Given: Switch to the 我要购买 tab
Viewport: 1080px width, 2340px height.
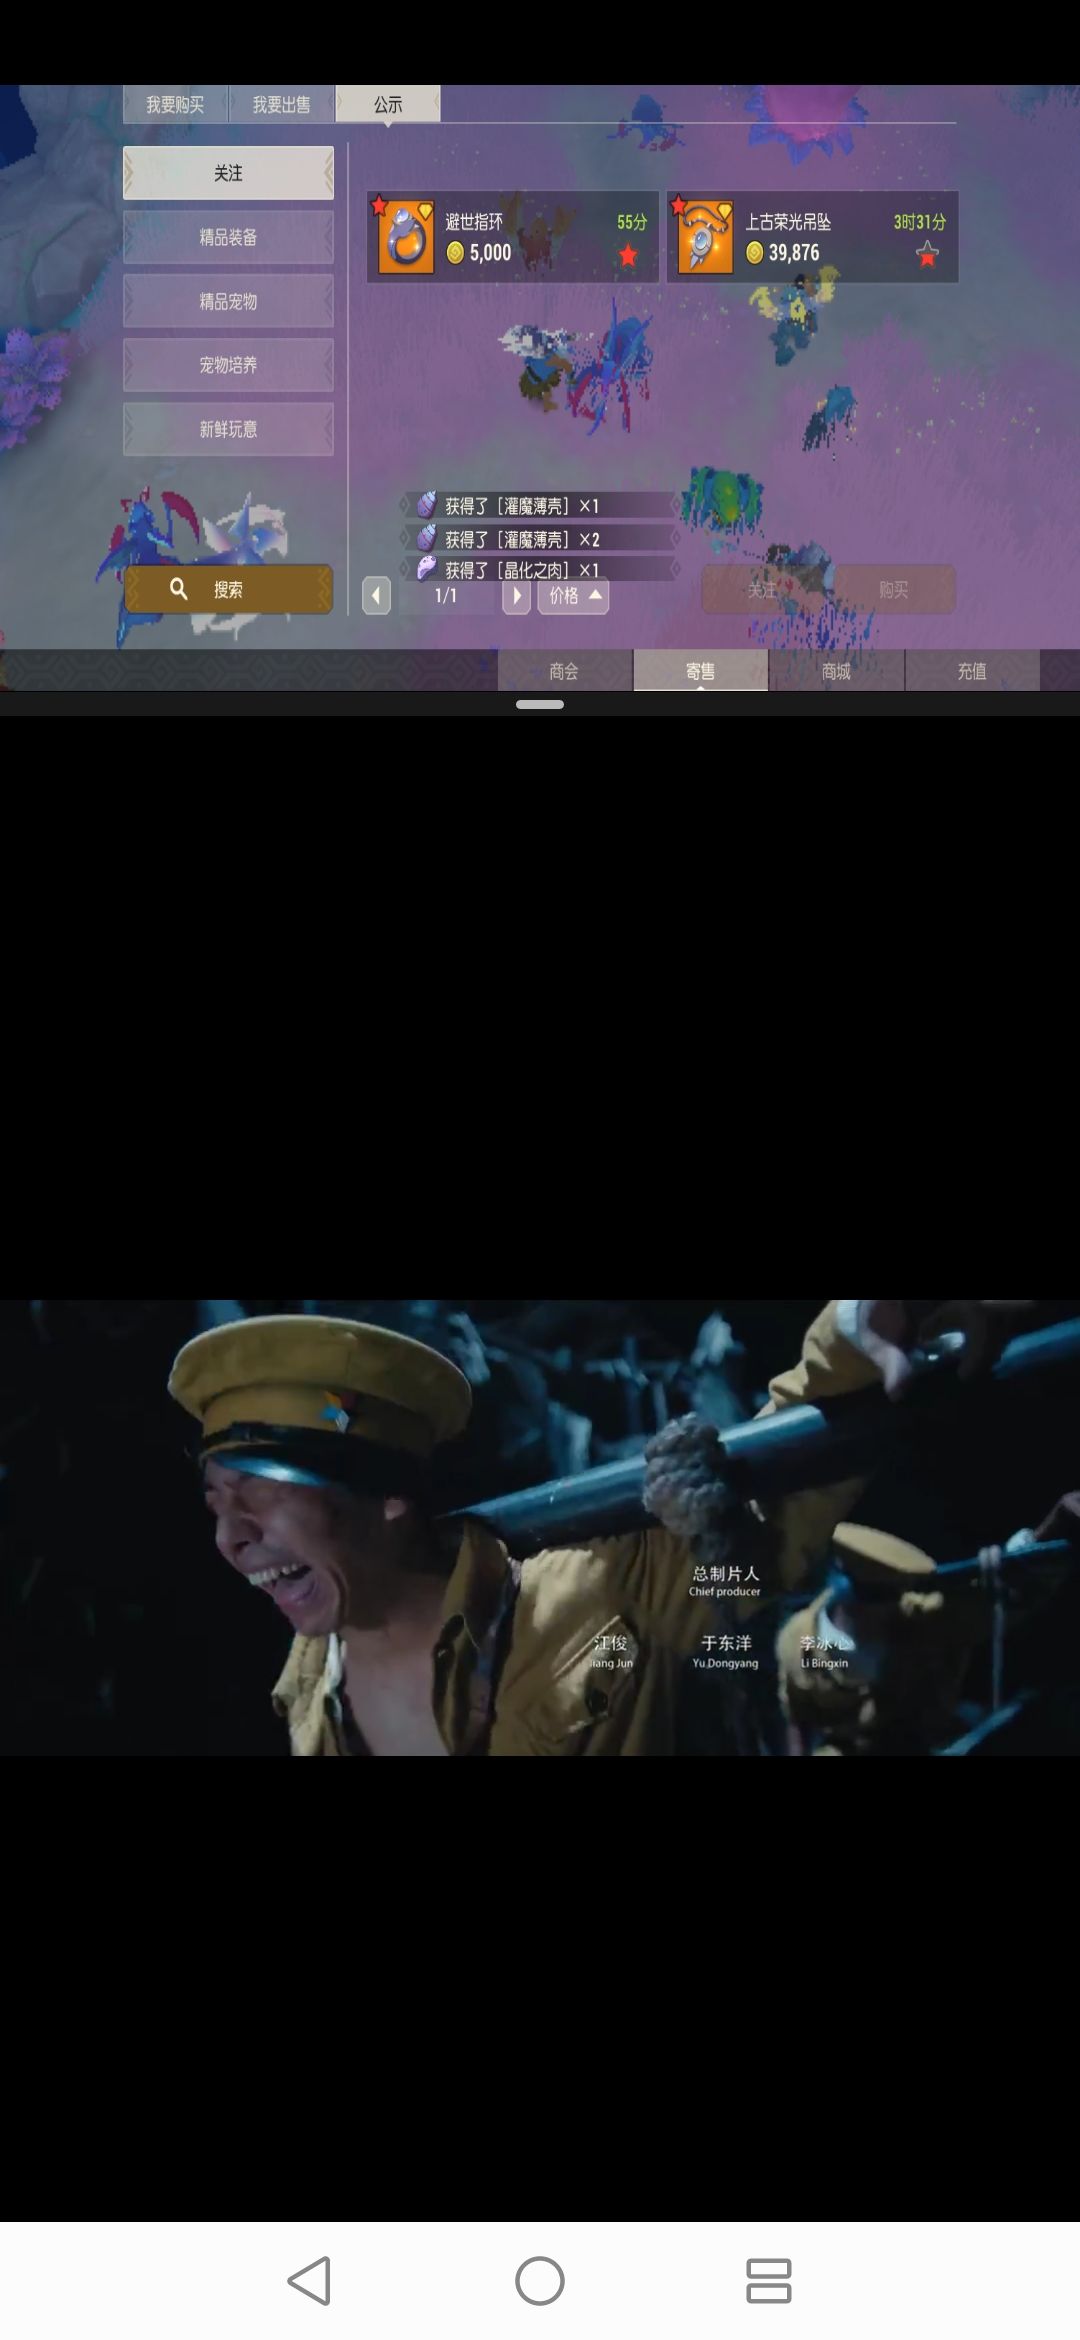Looking at the screenshot, I should (x=175, y=104).
